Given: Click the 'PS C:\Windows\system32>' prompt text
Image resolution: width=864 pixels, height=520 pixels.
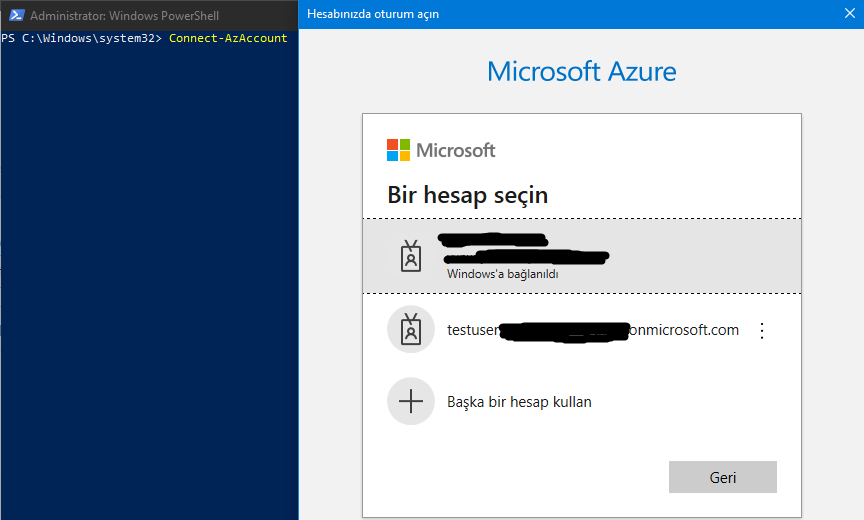Looking at the screenshot, I should tap(82, 38).
